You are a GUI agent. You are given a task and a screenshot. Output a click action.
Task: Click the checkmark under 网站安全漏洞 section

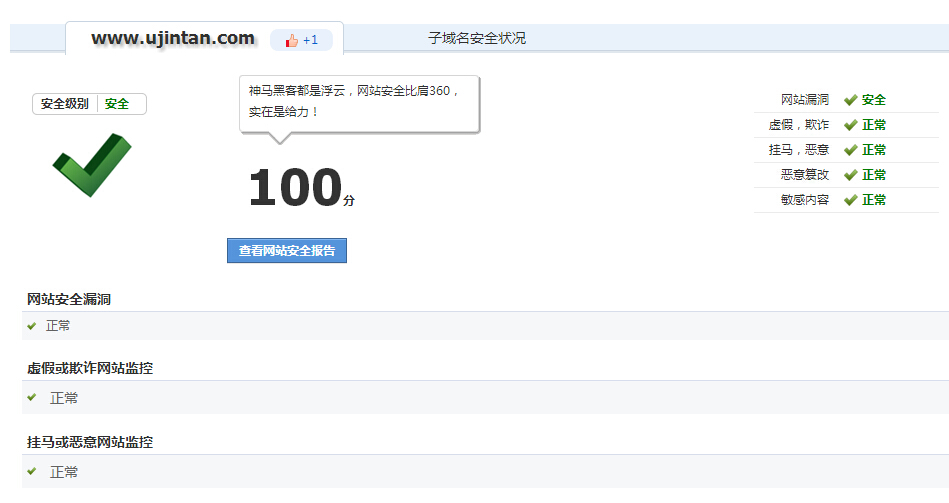click(x=32, y=326)
